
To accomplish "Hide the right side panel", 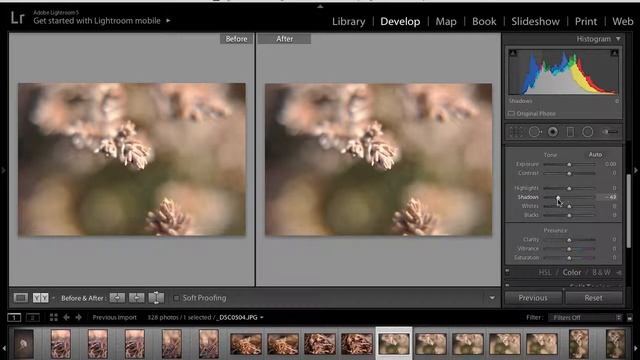I will coord(636,170).
